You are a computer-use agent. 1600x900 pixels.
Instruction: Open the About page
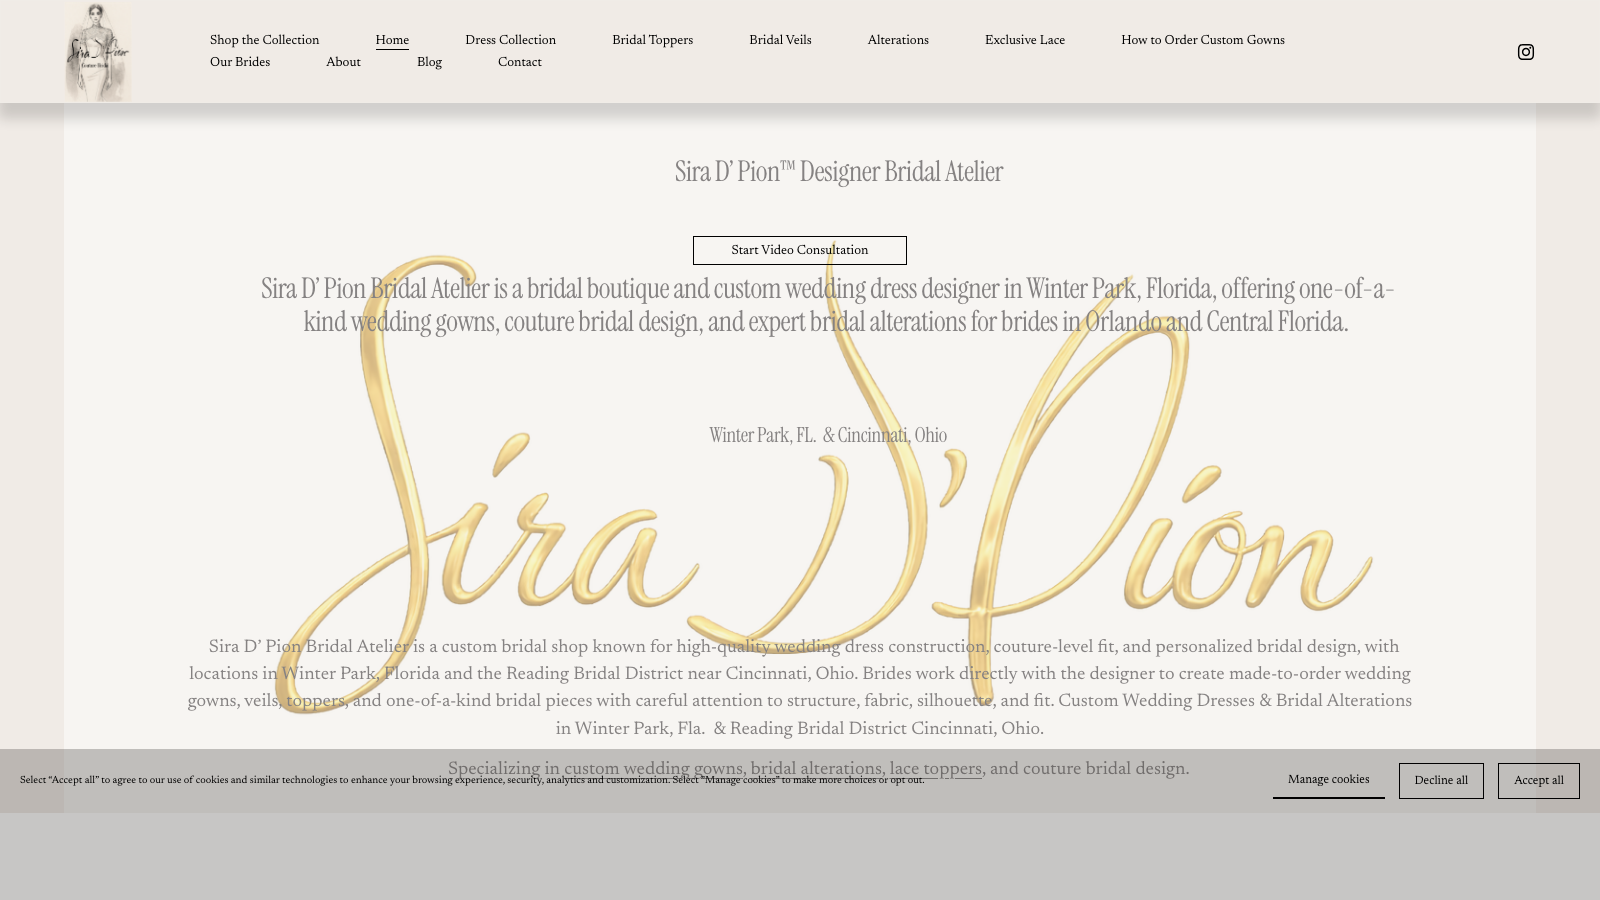tap(343, 63)
